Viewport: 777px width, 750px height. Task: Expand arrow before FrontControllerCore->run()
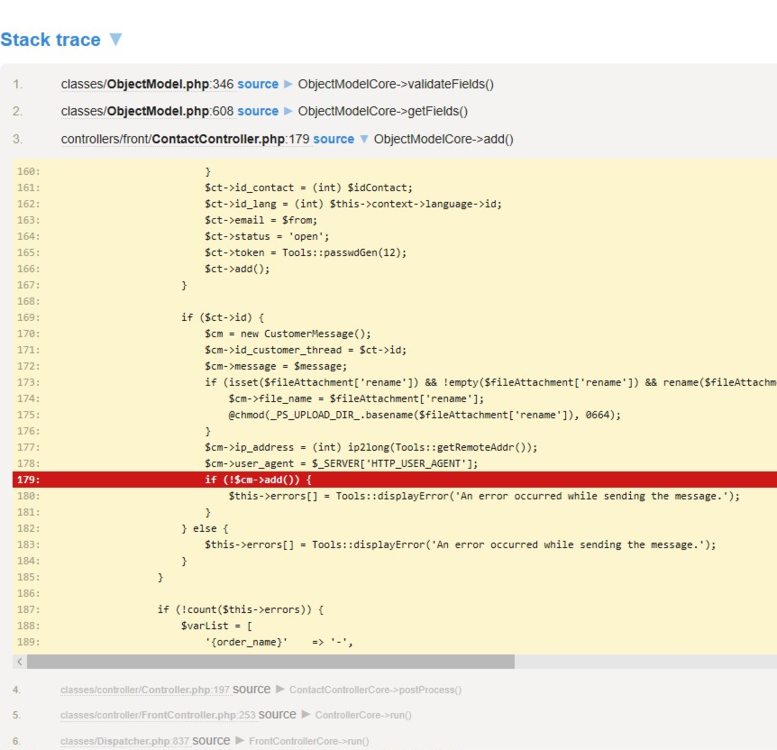(240, 741)
